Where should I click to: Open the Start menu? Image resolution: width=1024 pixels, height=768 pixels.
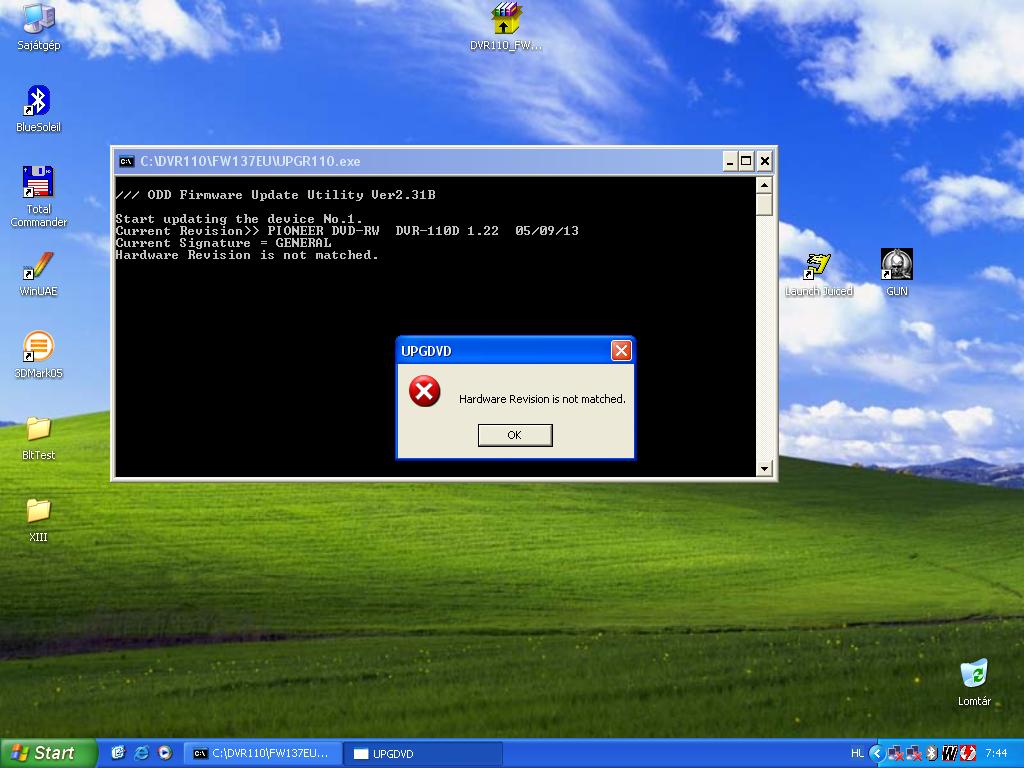pyautogui.click(x=49, y=753)
